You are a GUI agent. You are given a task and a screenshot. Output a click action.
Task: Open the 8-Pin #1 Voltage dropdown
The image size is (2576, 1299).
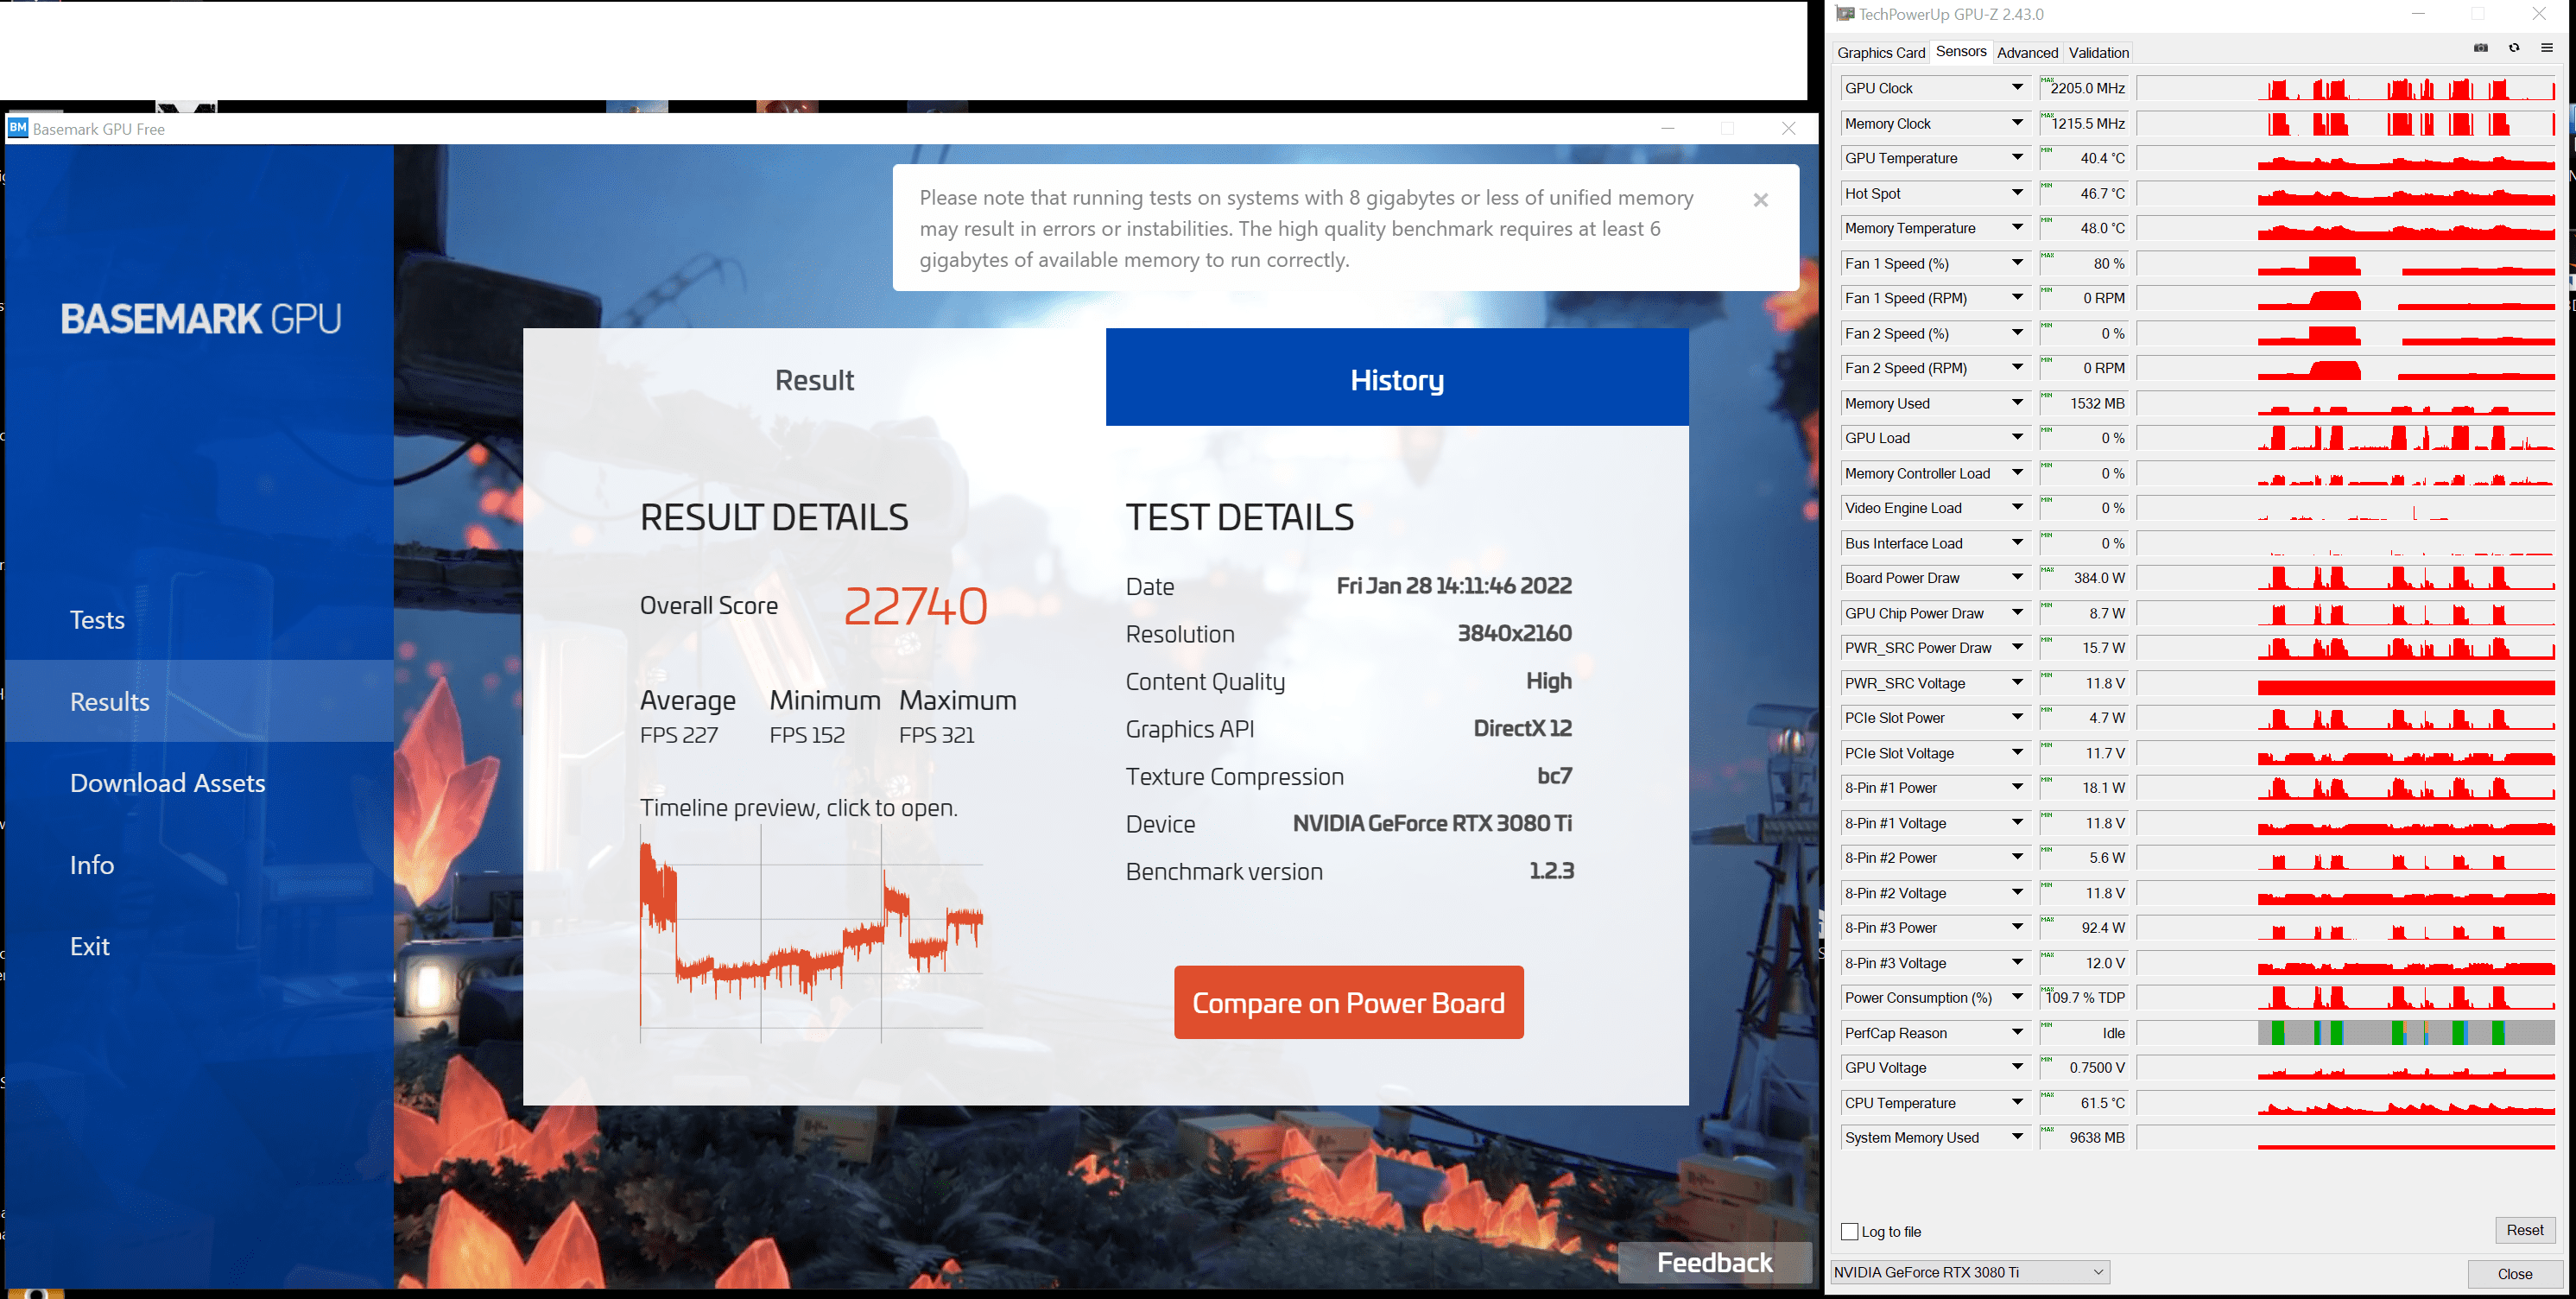2017,823
